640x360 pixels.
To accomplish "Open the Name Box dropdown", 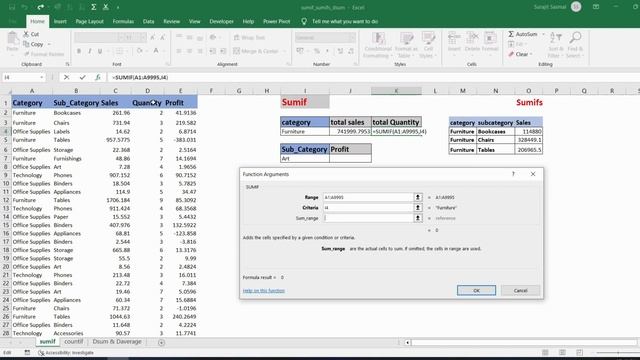I will (x=42, y=77).
